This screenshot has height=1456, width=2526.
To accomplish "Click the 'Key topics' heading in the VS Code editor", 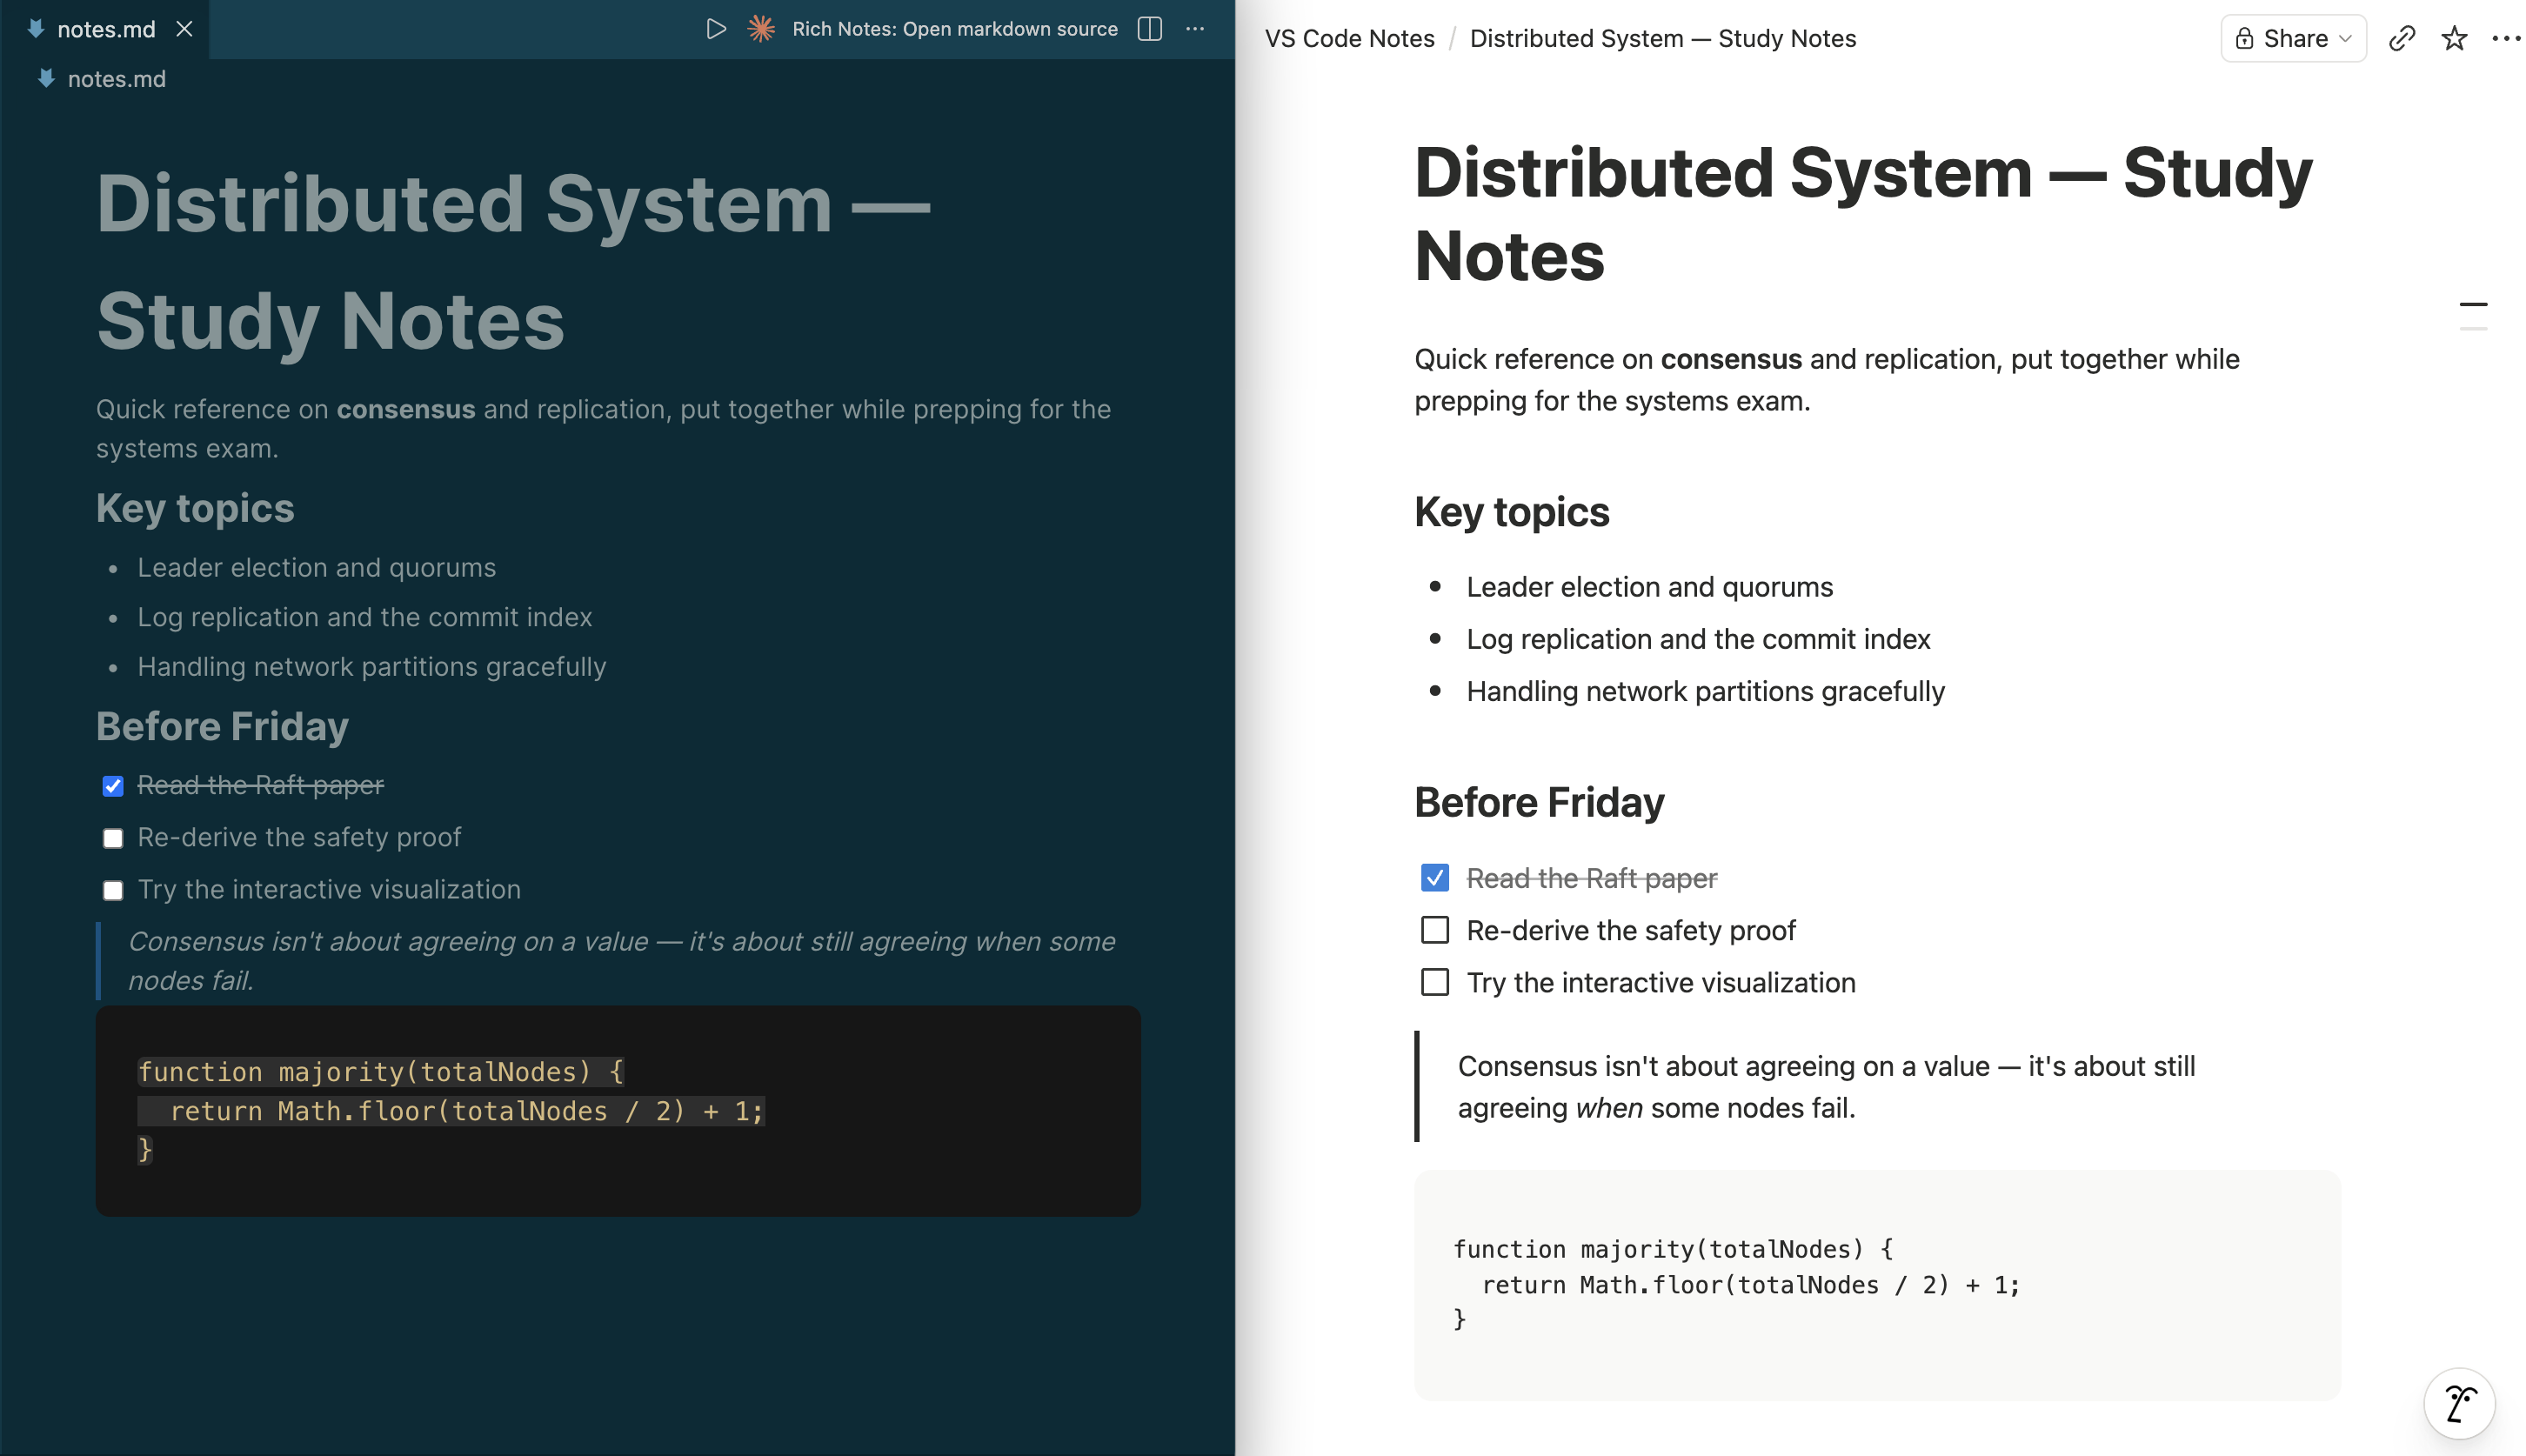I will pos(195,508).
